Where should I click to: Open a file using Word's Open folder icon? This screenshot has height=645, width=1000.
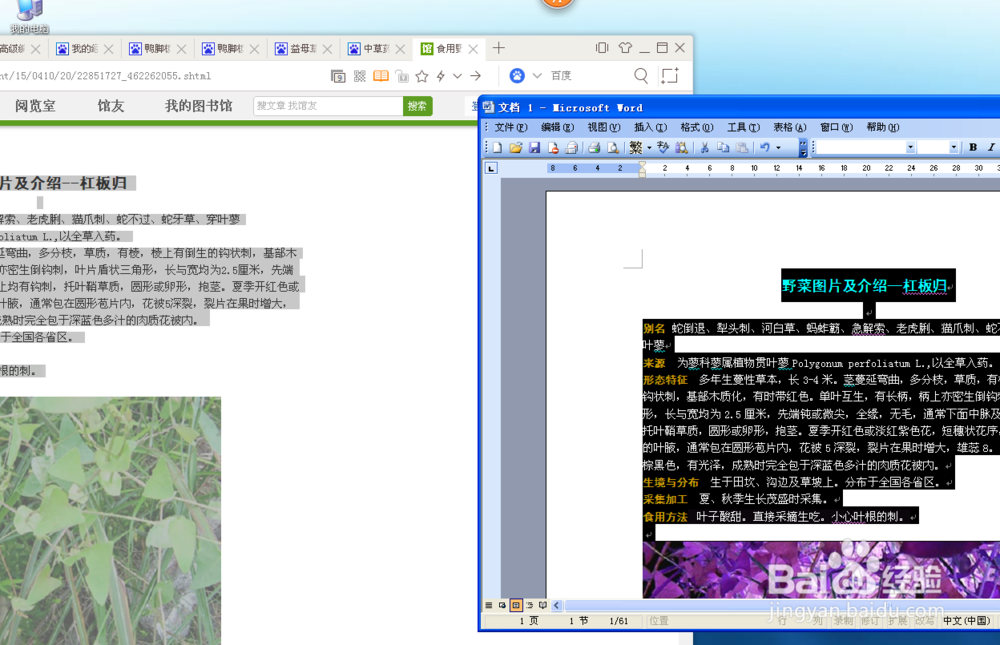pos(515,146)
